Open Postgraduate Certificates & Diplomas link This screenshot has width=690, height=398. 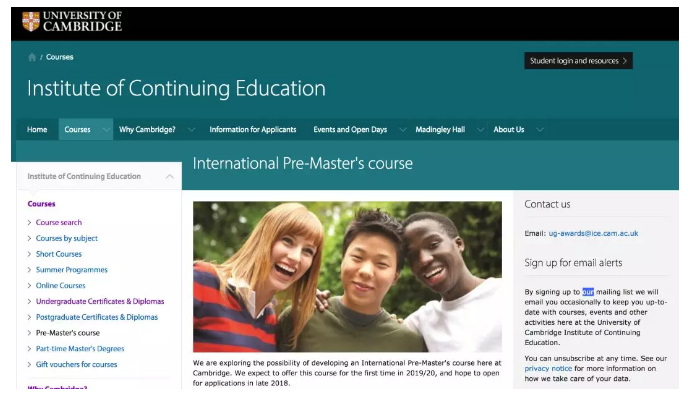(x=97, y=317)
